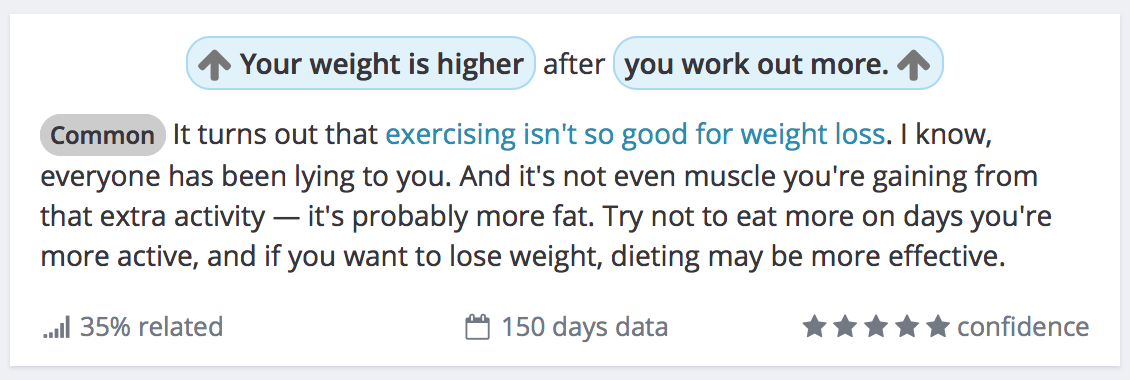Click the signal bars icon next to '35% related'
The image size is (1130, 380).
click(56, 329)
